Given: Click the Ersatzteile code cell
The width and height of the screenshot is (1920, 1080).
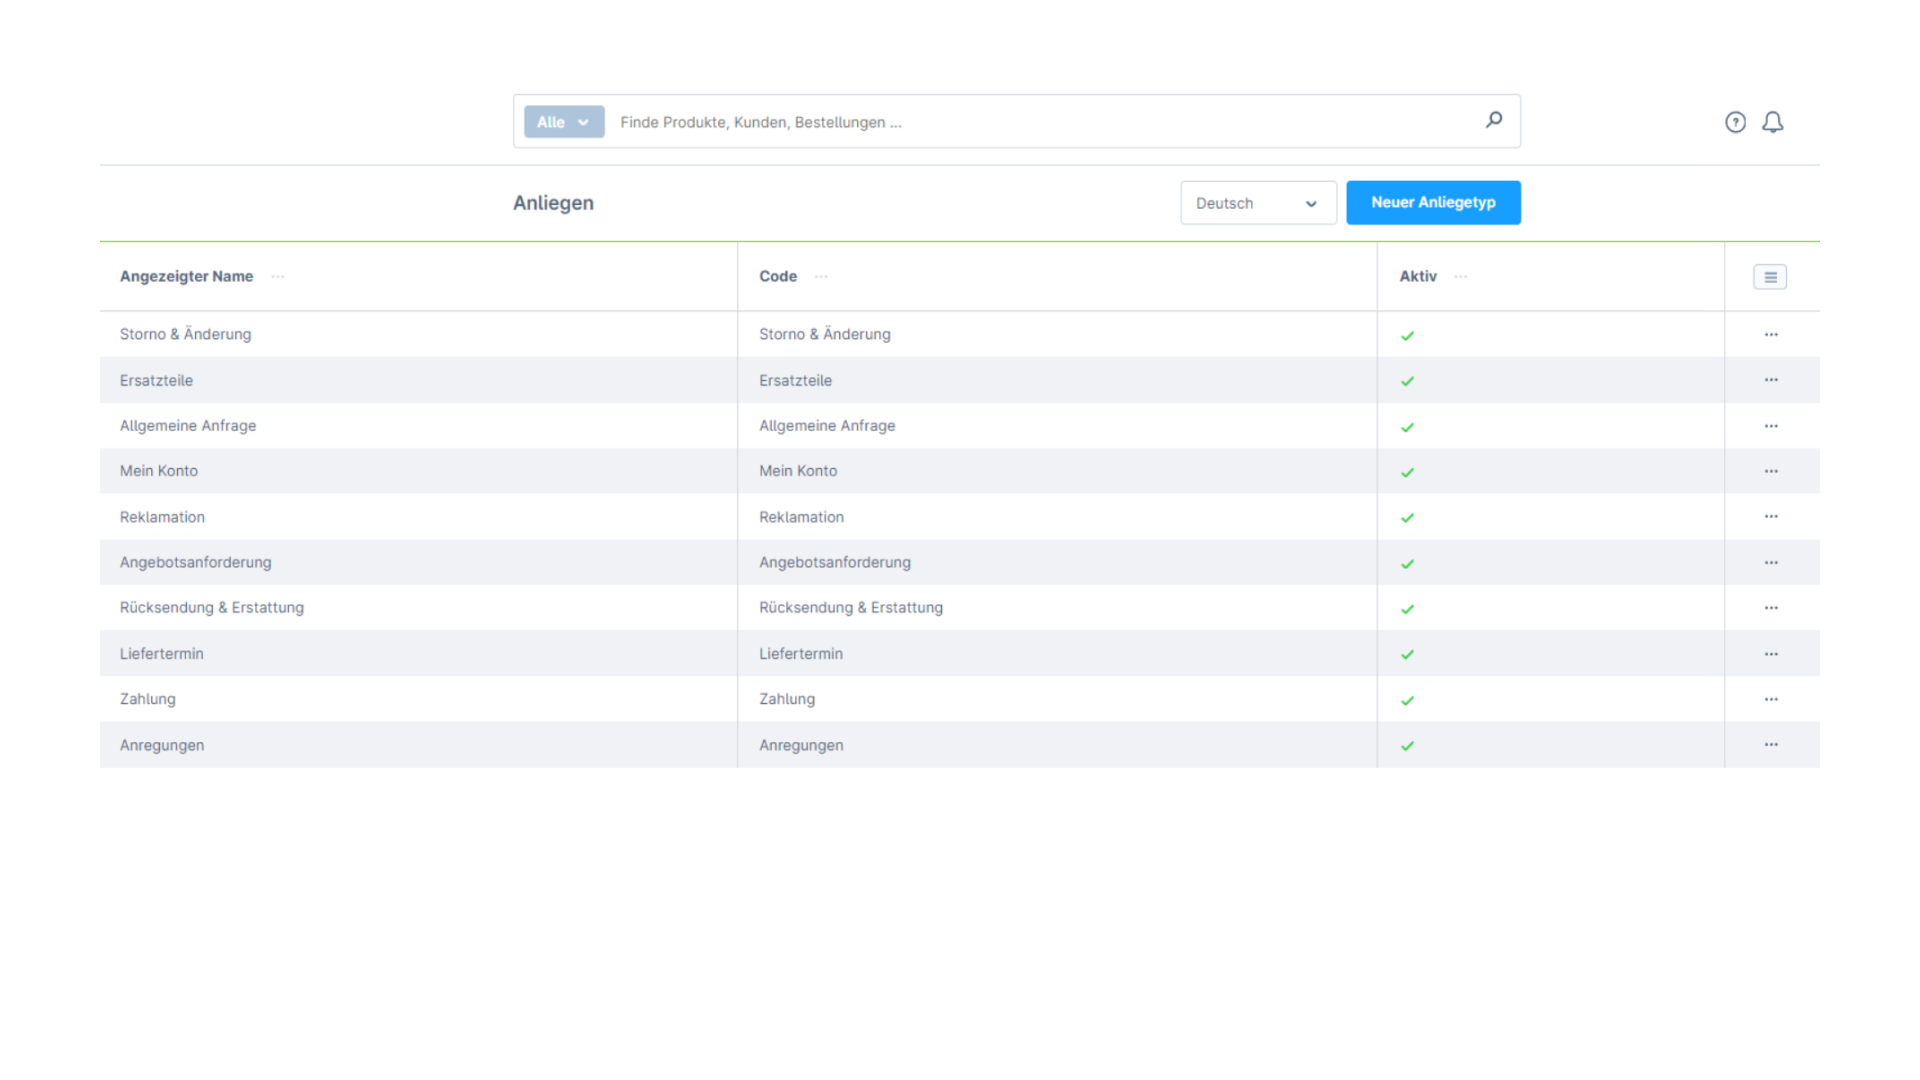Looking at the screenshot, I should click(x=1057, y=380).
